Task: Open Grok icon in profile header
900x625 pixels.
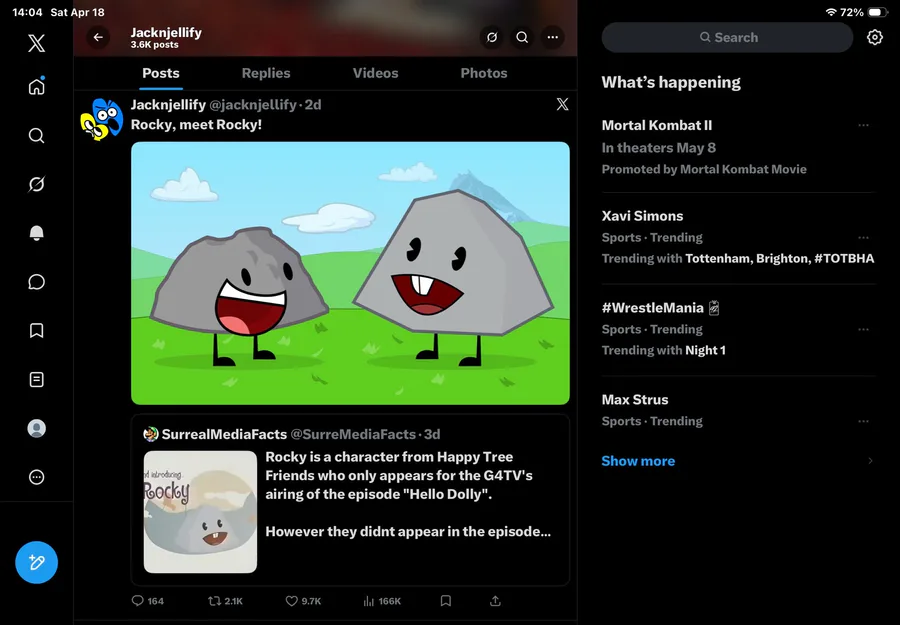Action: (492, 37)
